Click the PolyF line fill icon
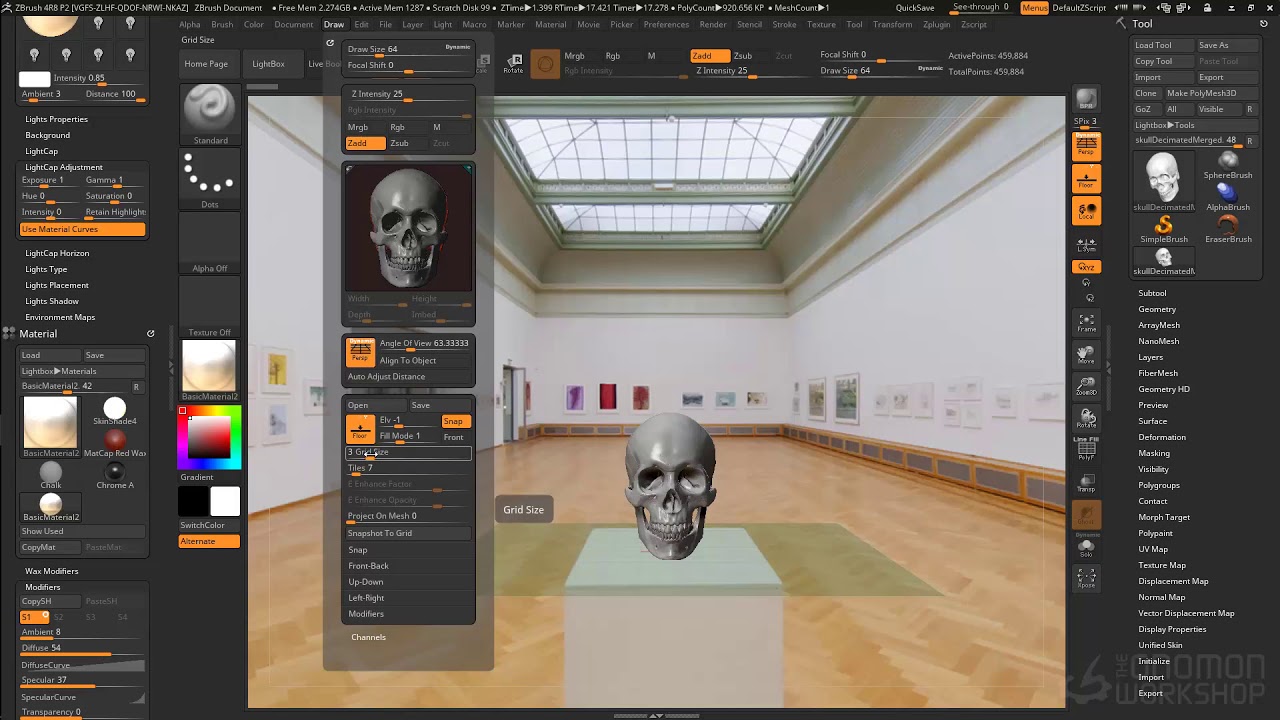This screenshot has height=720, width=1280. pyautogui.click(x=1086, y=450)
